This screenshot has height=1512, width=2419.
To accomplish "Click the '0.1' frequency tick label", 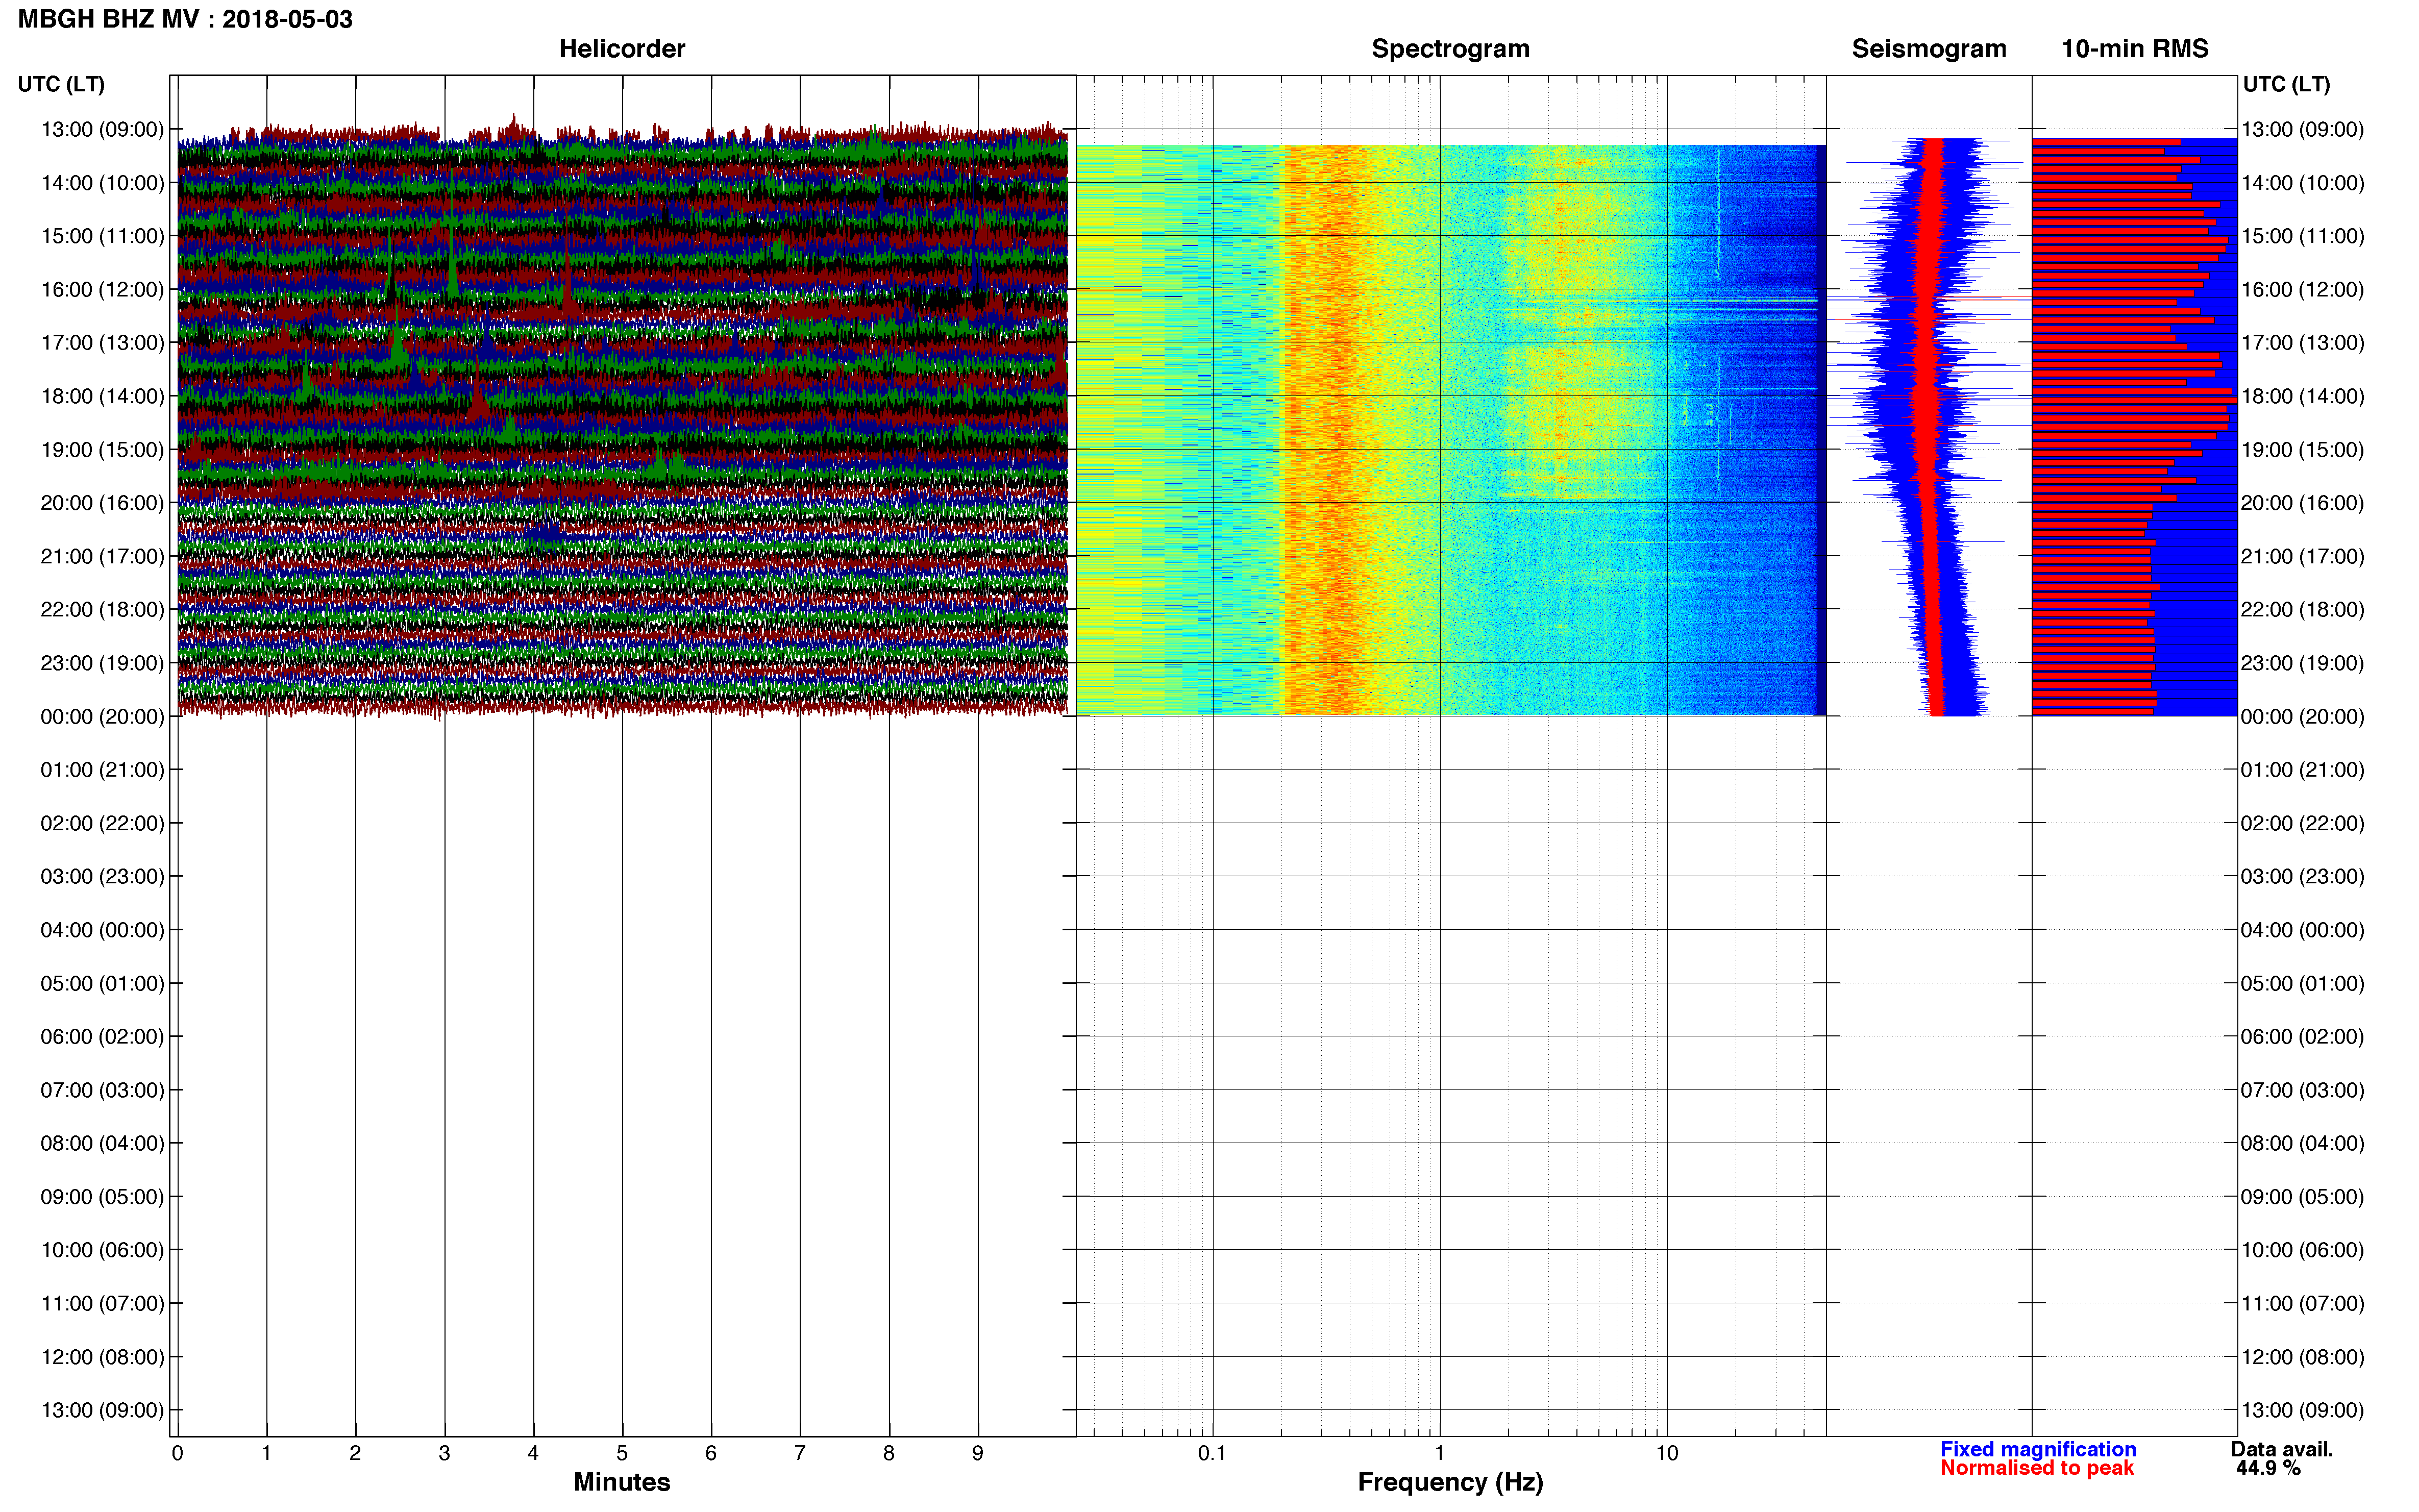I will point(1212,1453).
